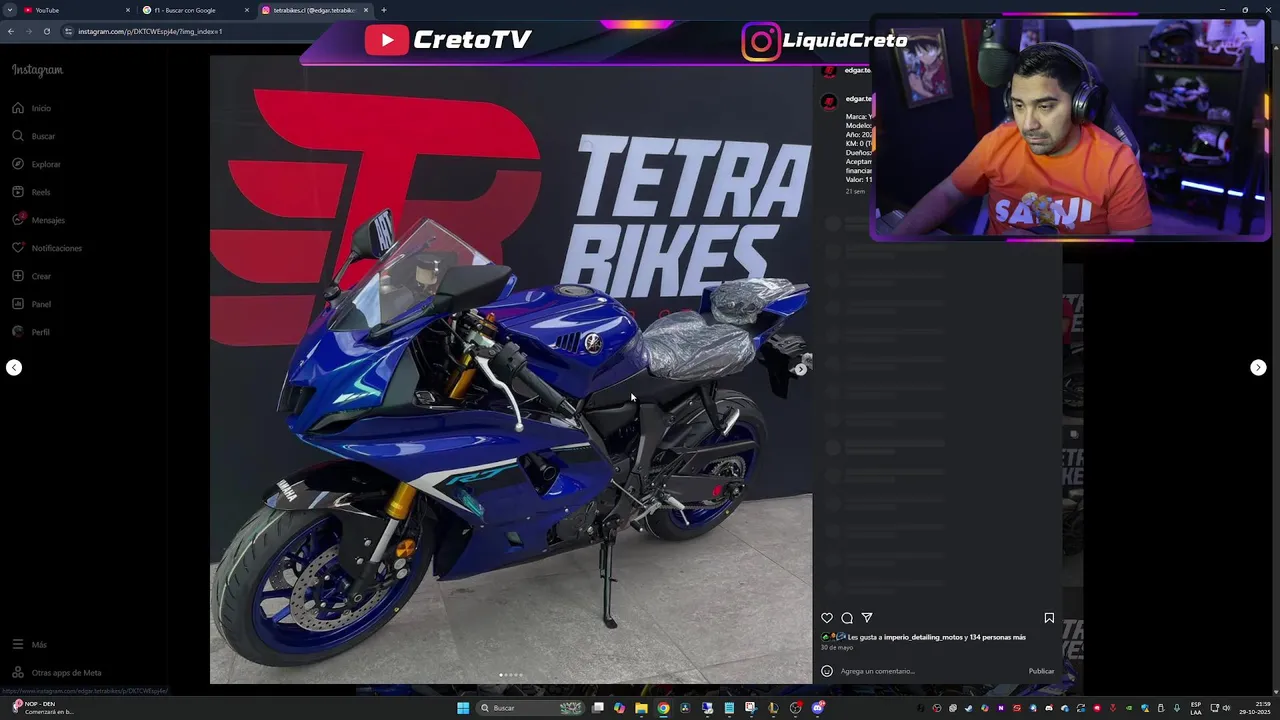Click the comment bubble icon

(847, 618)
